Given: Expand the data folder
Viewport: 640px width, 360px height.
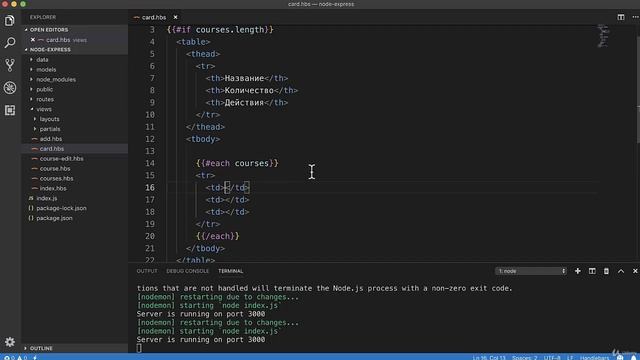Looking at the screenshot, I should click(42, 60).
